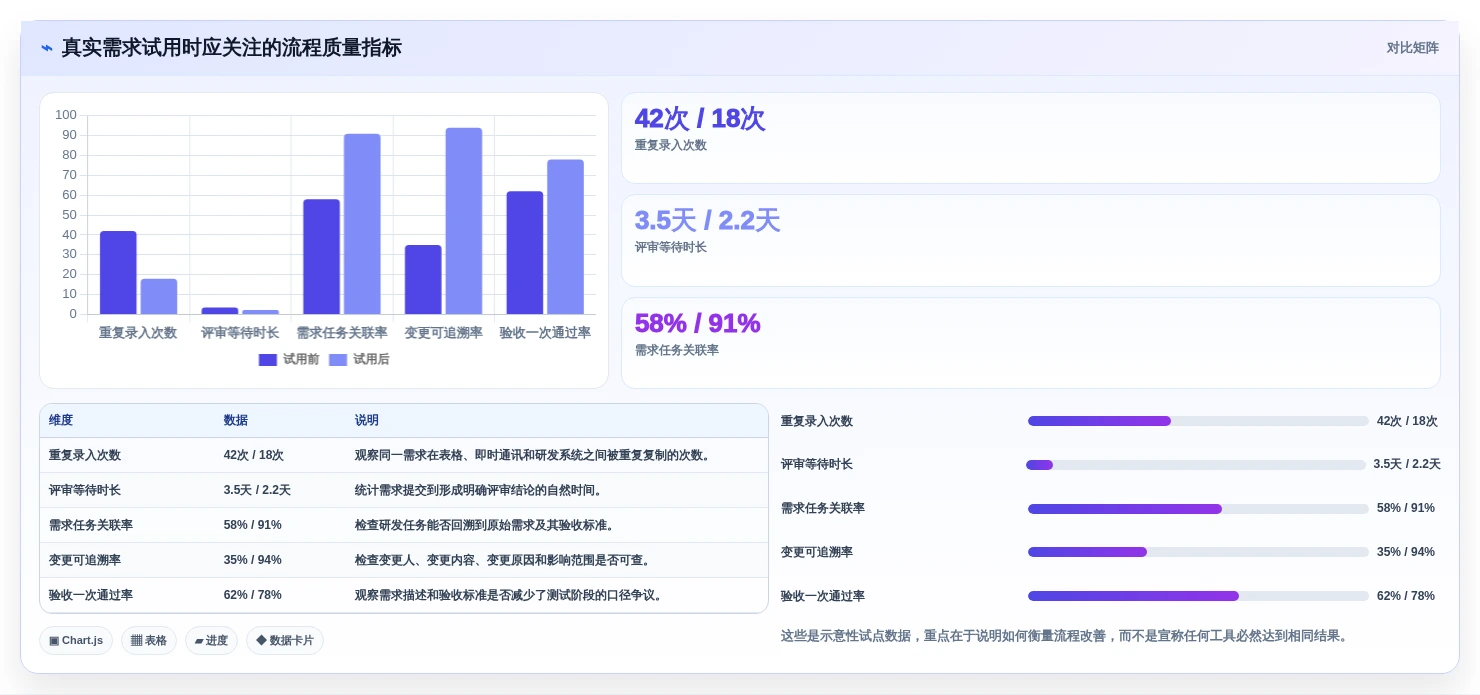1480x695 pixels.
Task: Click chart axis label 验收一次通过率
Action: [x=545, y=333]
